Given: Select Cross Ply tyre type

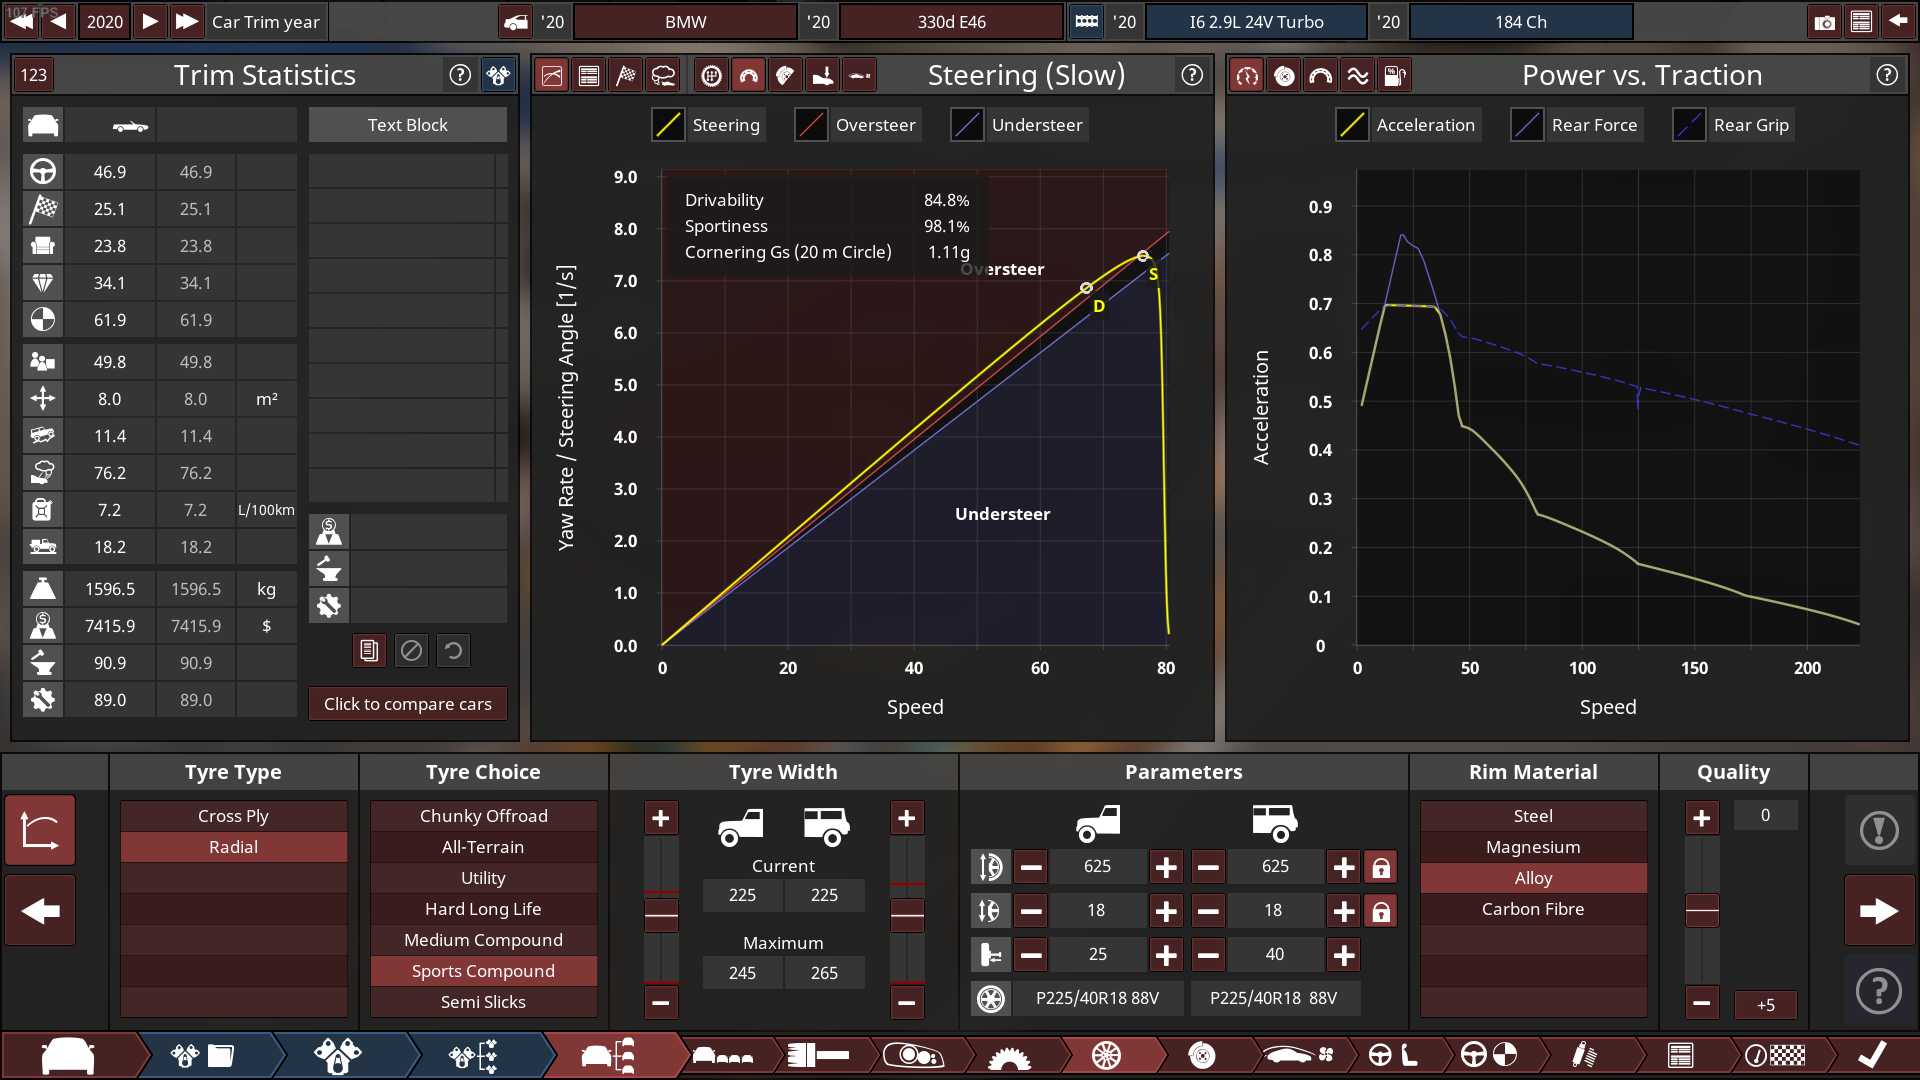Looking at the screenshot, I should pos(233,816).
